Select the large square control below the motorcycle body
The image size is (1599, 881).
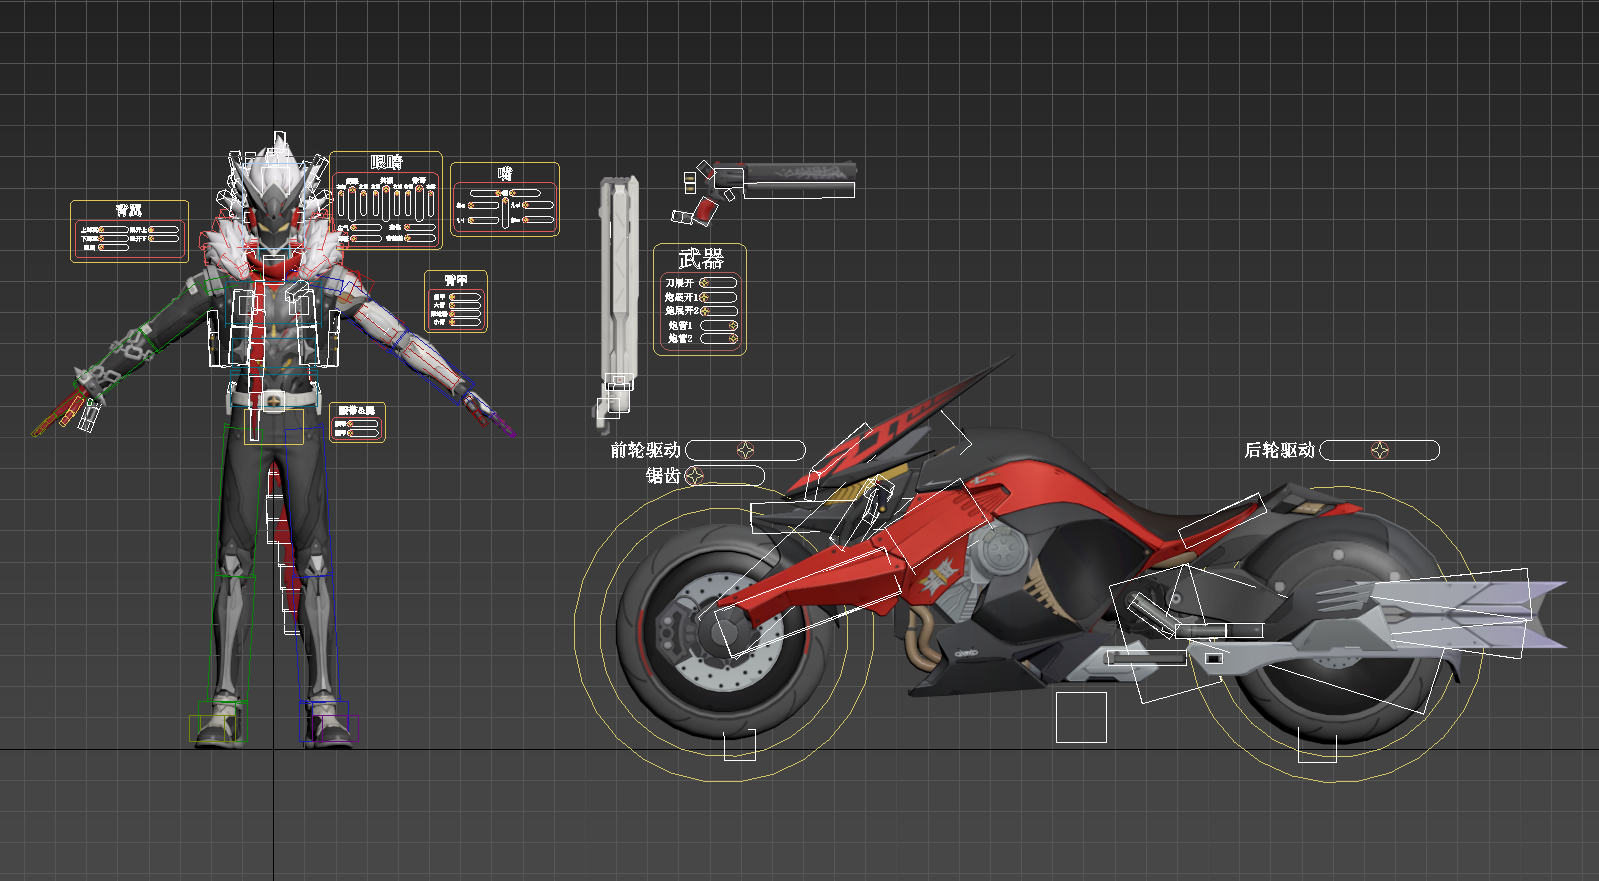(x=1082, y=718)
